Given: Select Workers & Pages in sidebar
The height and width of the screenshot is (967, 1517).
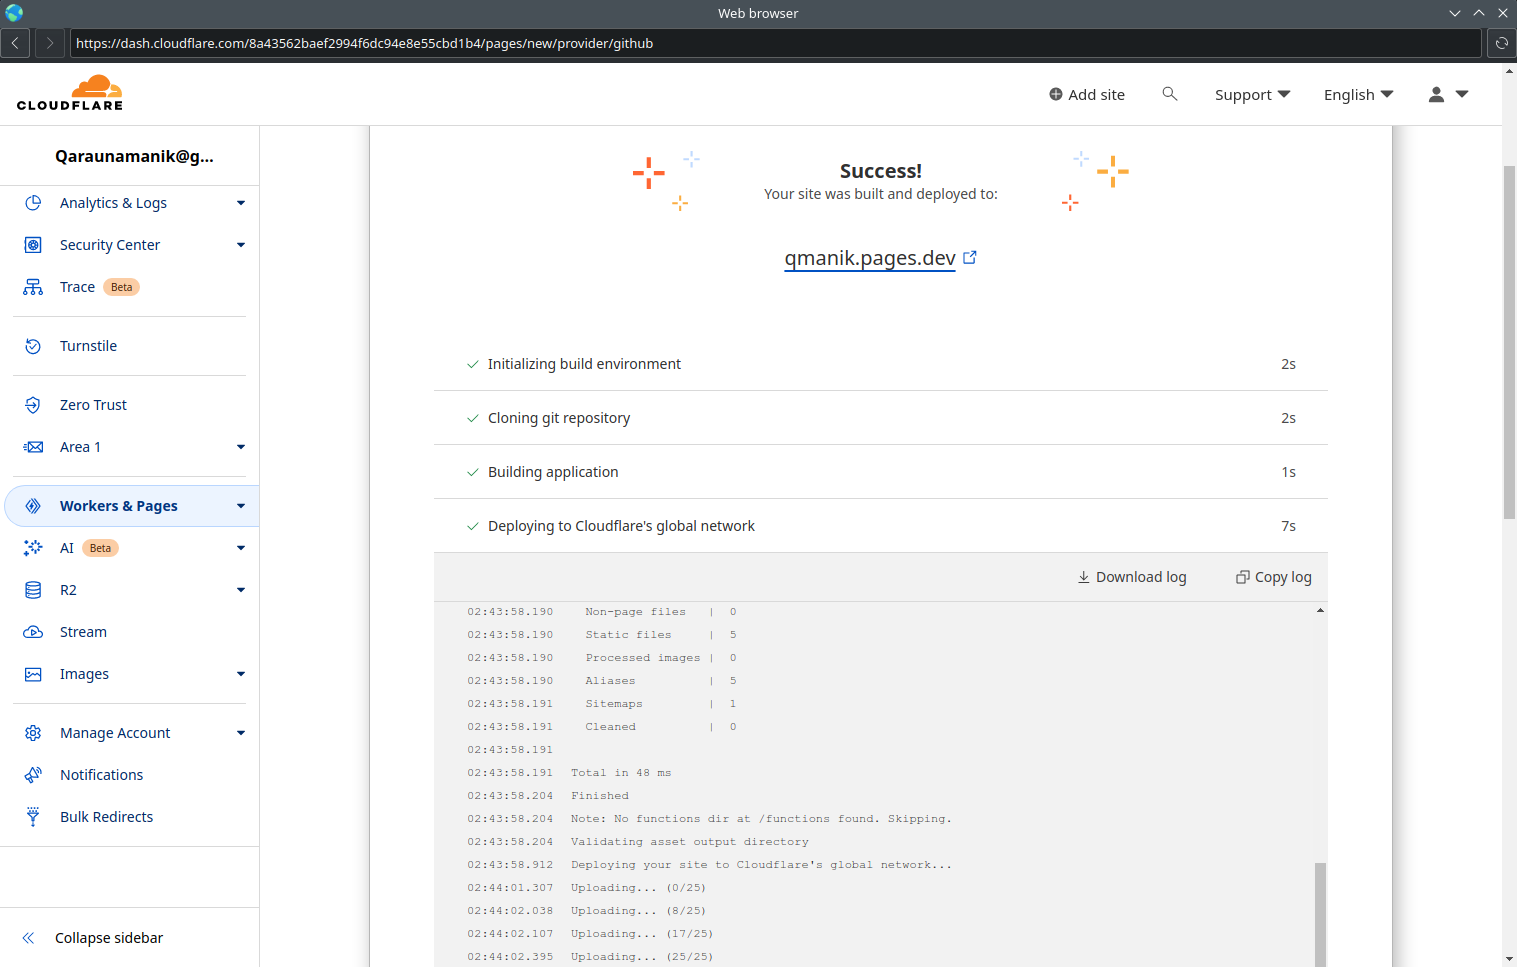Looking at the screenshot, I should (118, 506).
